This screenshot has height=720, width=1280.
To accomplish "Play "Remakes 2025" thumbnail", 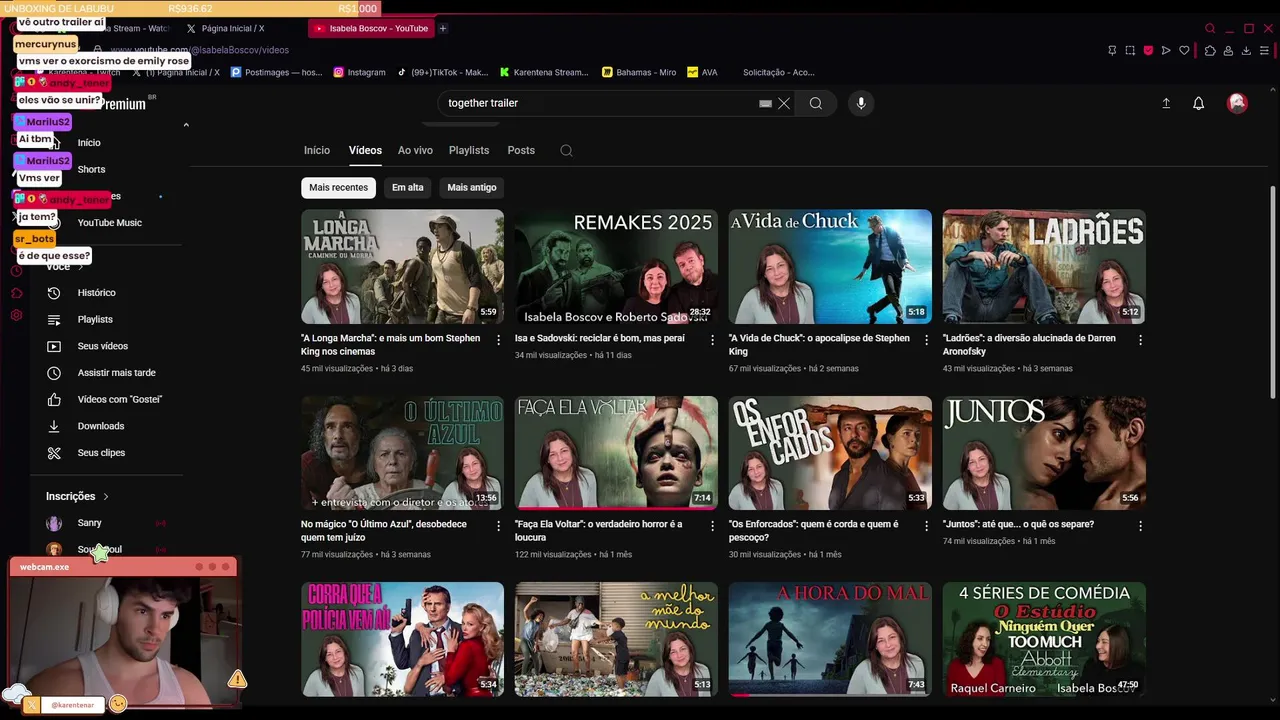I will 616,266.
